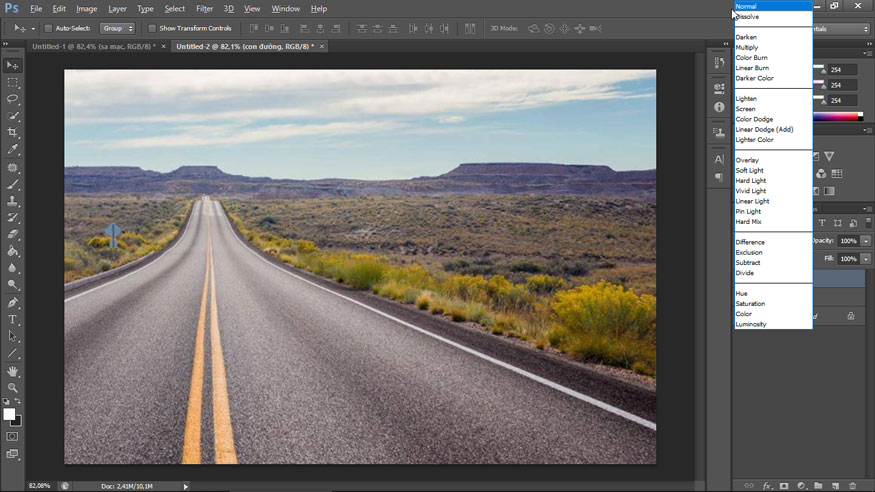Select the History Brush tool
This screenshot has width=875, height=492.
click(12, 218)
